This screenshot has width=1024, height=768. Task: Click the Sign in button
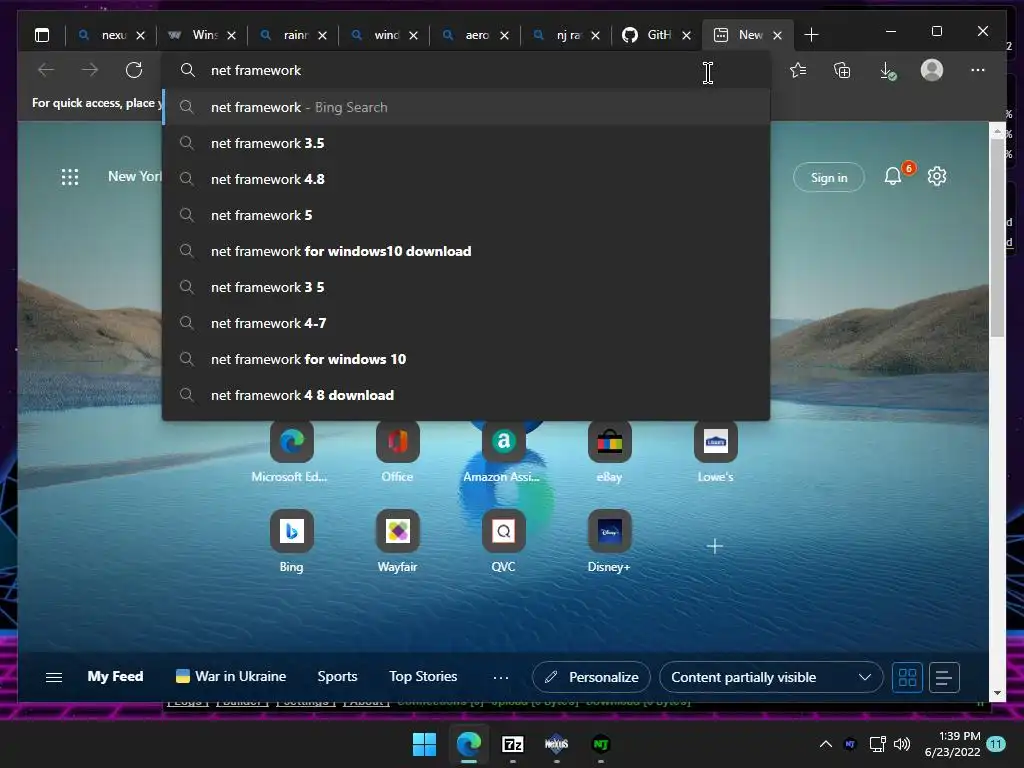click(x=829, y=177)
